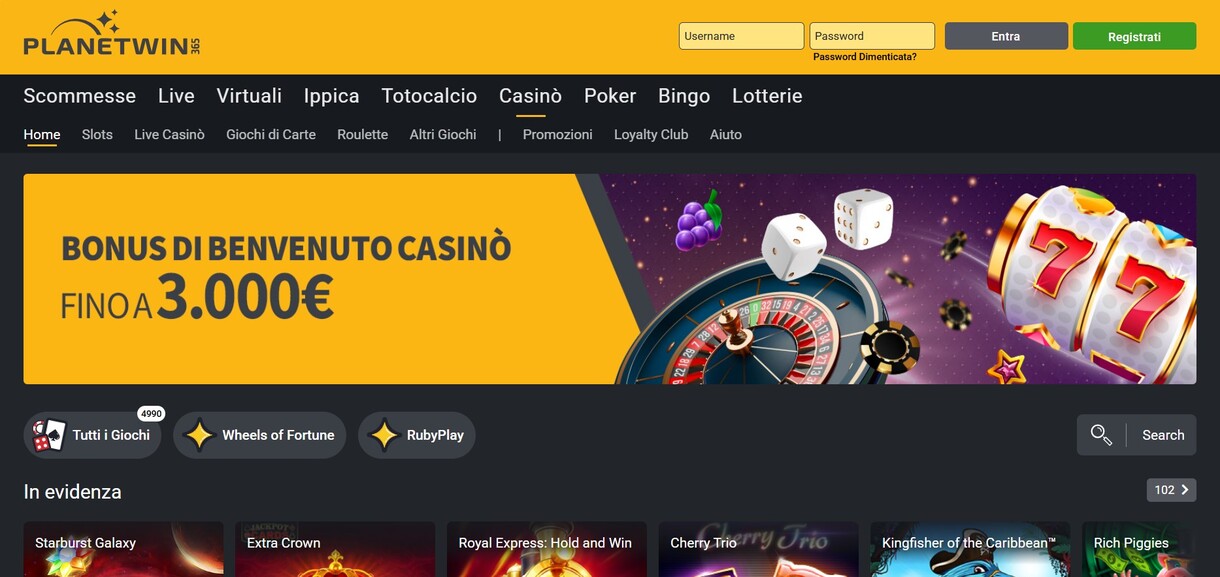Open the Live Casinò tab
Screen dimensions: 1220x577
point(170,134)
